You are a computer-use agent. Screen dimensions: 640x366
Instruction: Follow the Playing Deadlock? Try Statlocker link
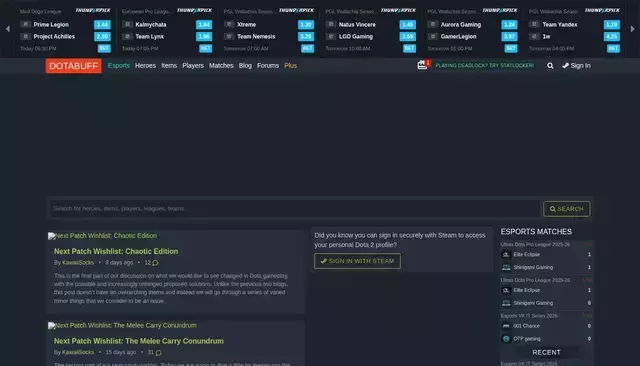484,66
